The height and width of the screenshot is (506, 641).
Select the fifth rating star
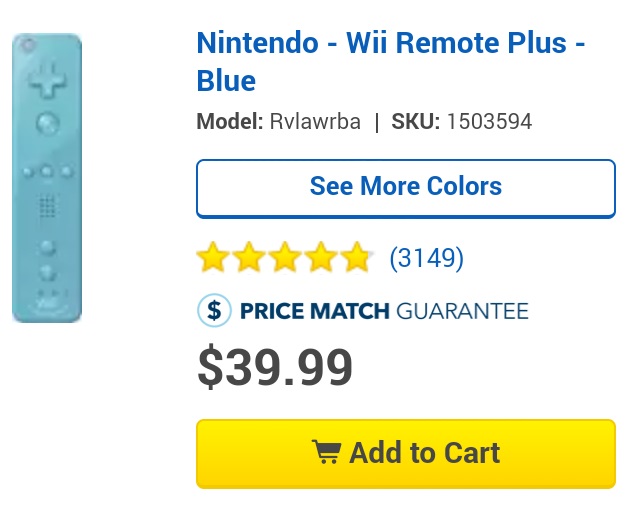point(356,259)
